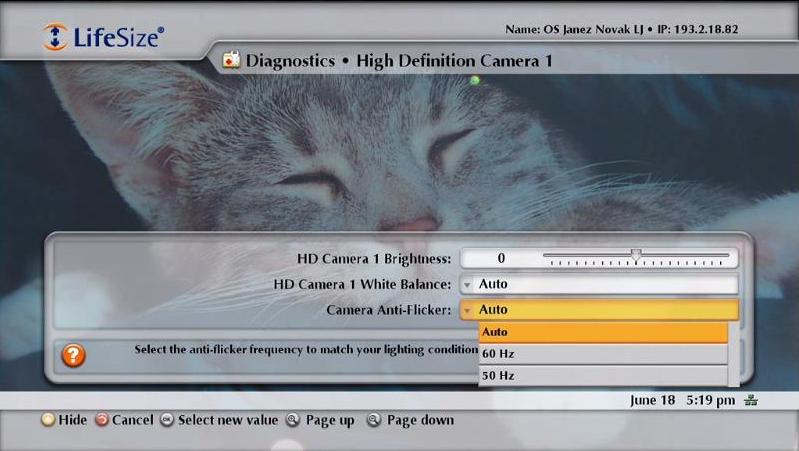
Task: Click the Cancel label in bottom bar
Action: click(x=132, y=420)
